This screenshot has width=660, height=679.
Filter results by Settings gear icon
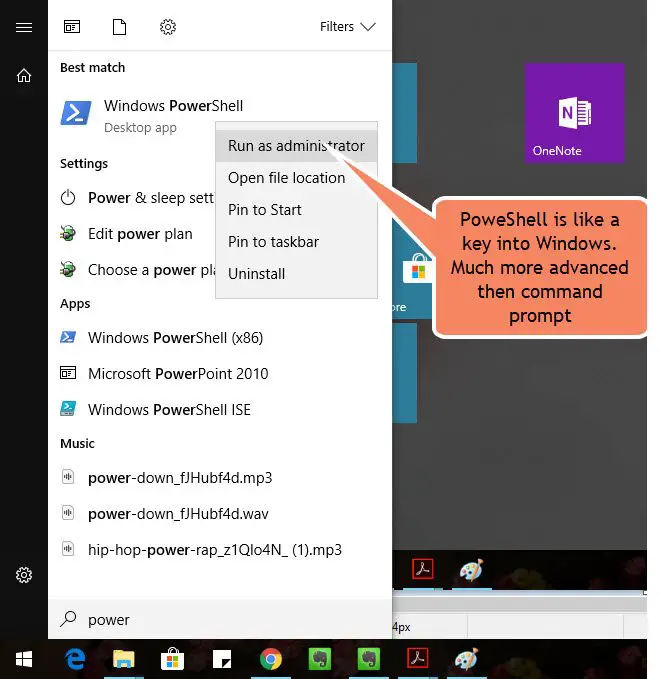pyautogui.click(x=168, y=27)
